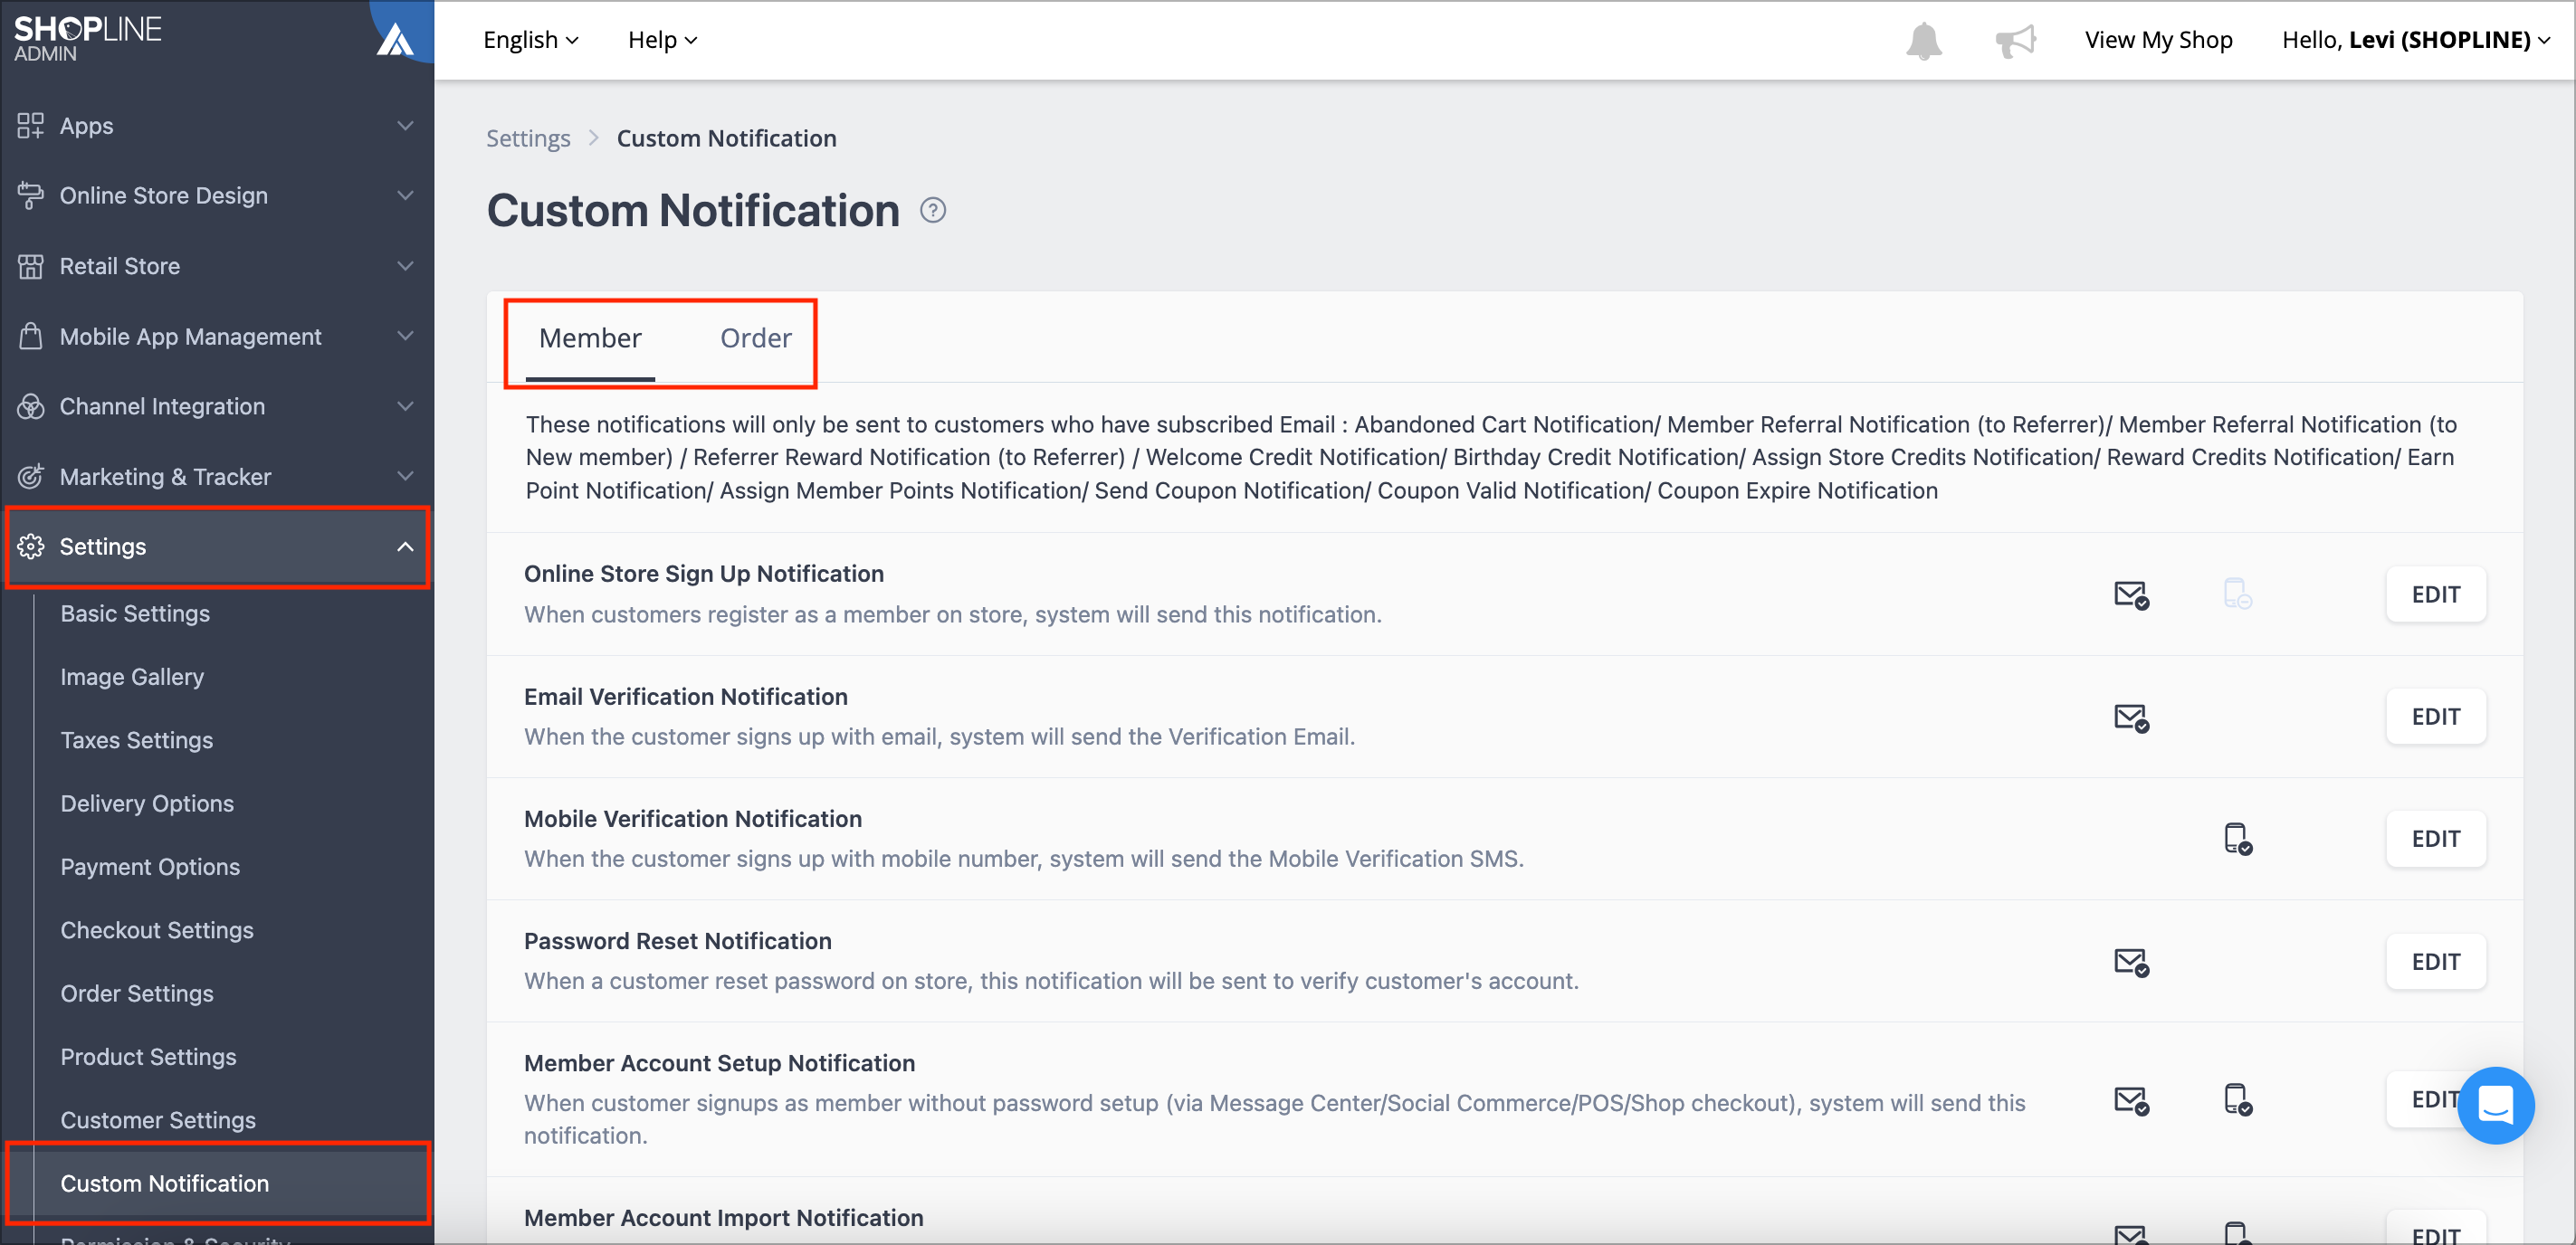This screenshot has height=1245, width=2576.
Task: Edit the Online Store Sign Up Notification
Action: tap(2436, 595)
